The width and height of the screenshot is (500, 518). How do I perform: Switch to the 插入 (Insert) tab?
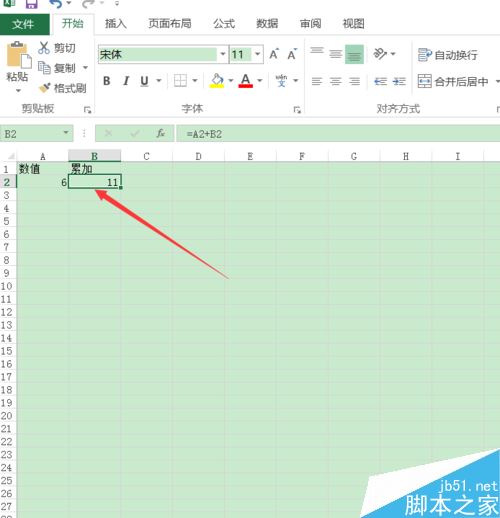(x=116, y=24)
